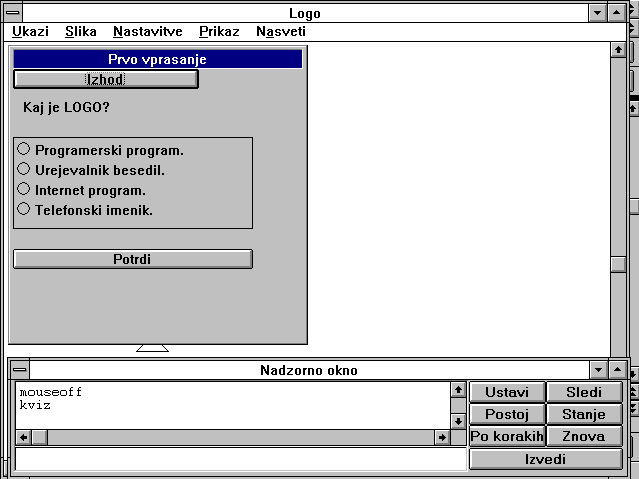Click the Sledi button
Viewport: 639px width, 479px height.
tap(584, 392)
